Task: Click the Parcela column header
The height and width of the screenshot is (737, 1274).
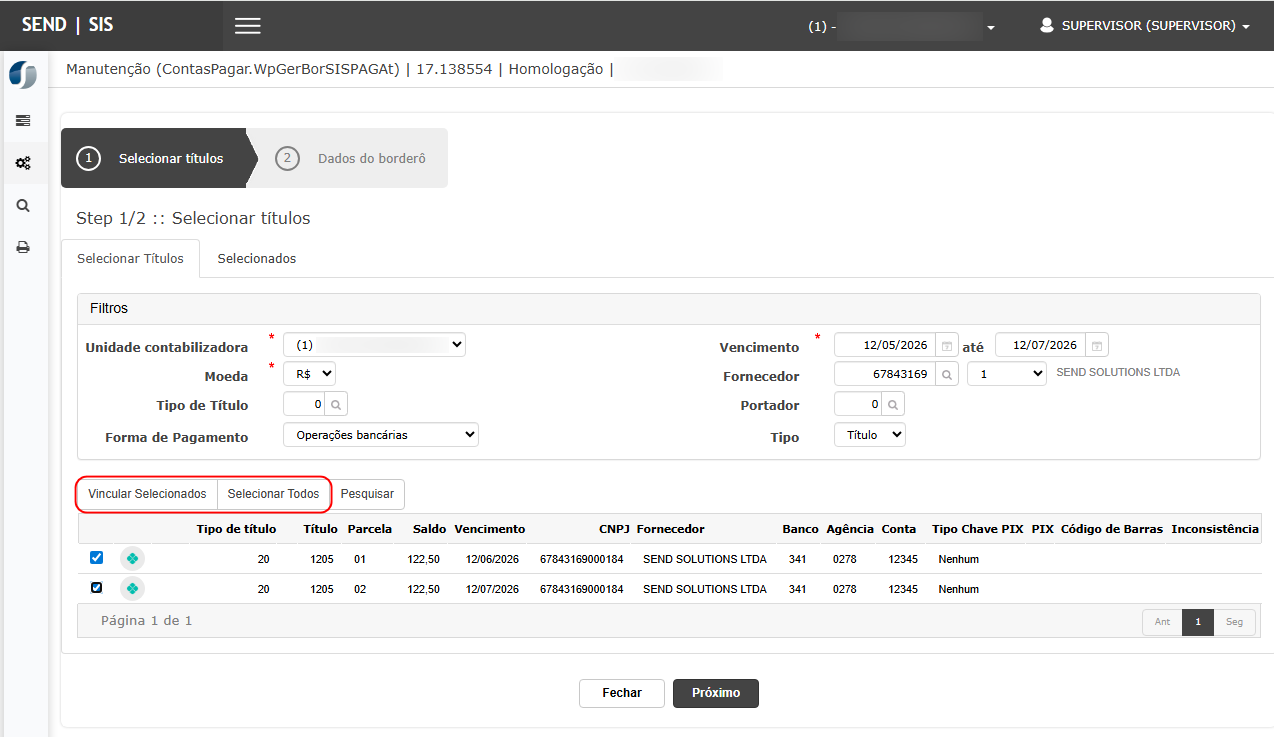Action: point(370,529)
